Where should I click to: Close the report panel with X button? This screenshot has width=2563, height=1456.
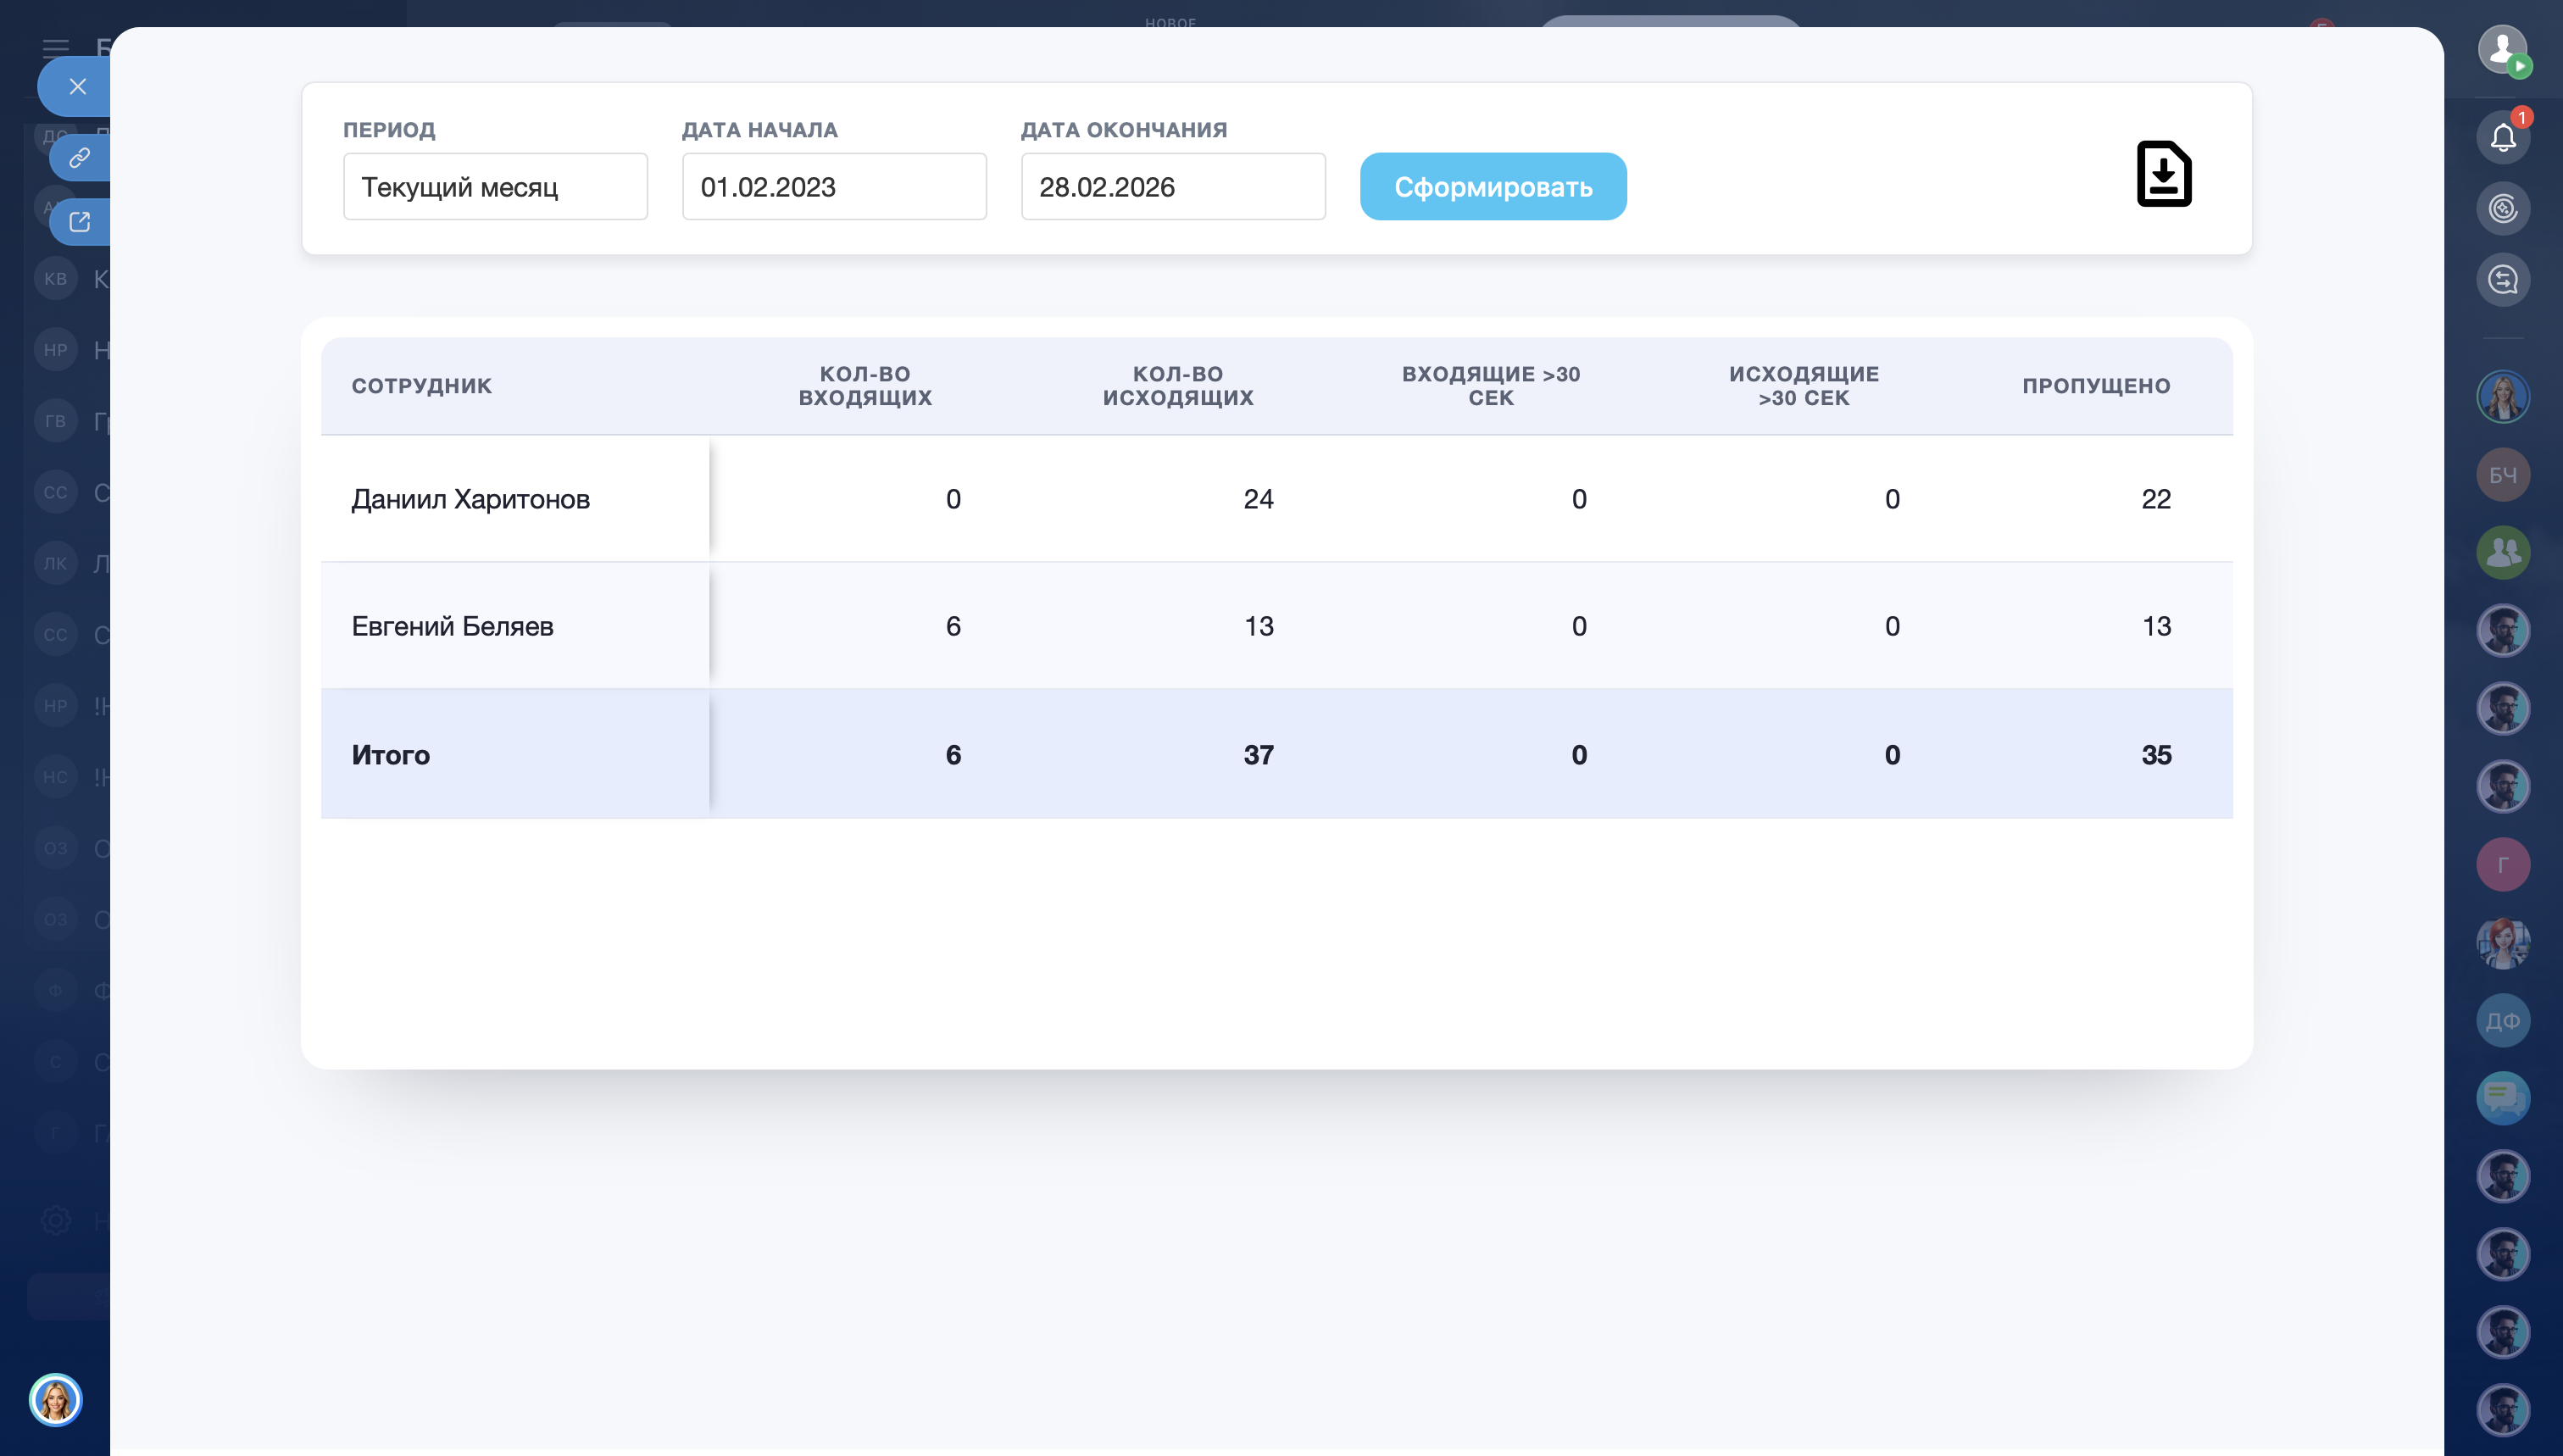pyautogui.click(x=78, y=87)
